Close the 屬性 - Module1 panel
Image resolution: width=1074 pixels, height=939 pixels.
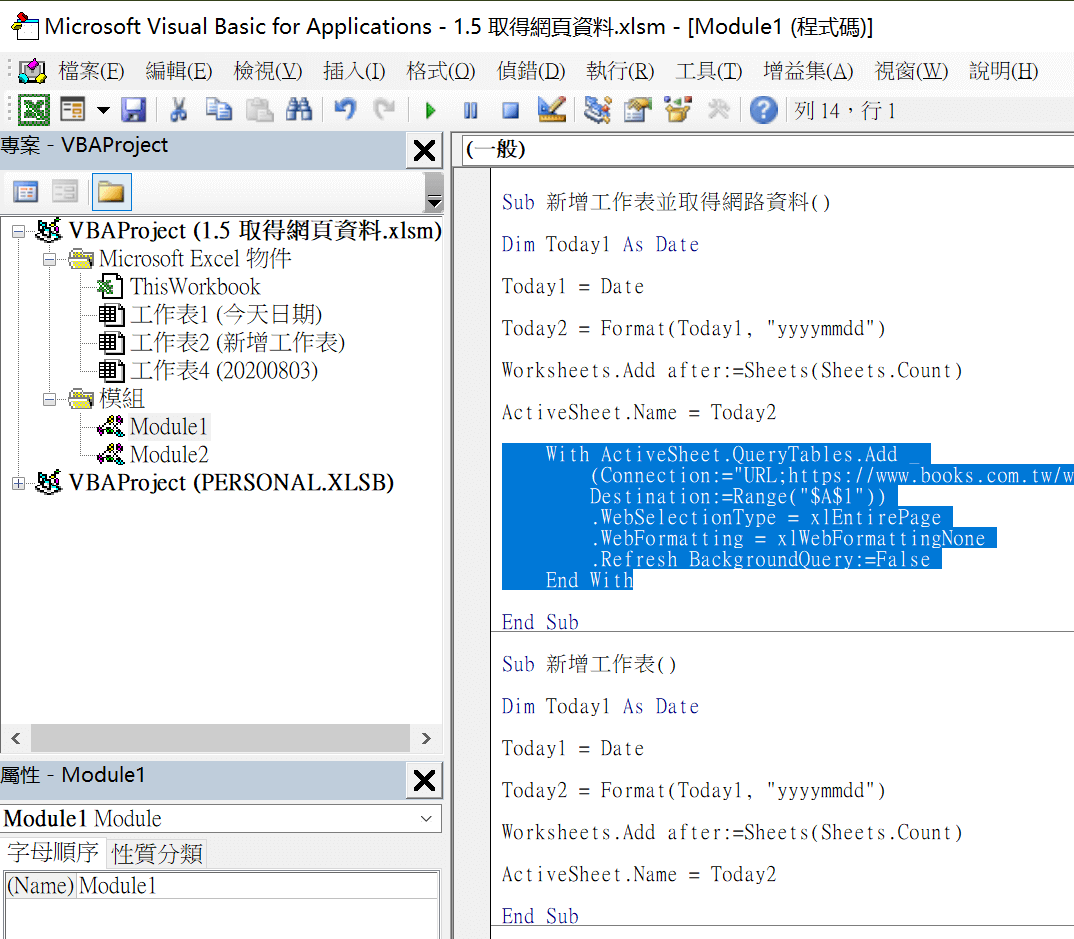click(x=424, y=780)
